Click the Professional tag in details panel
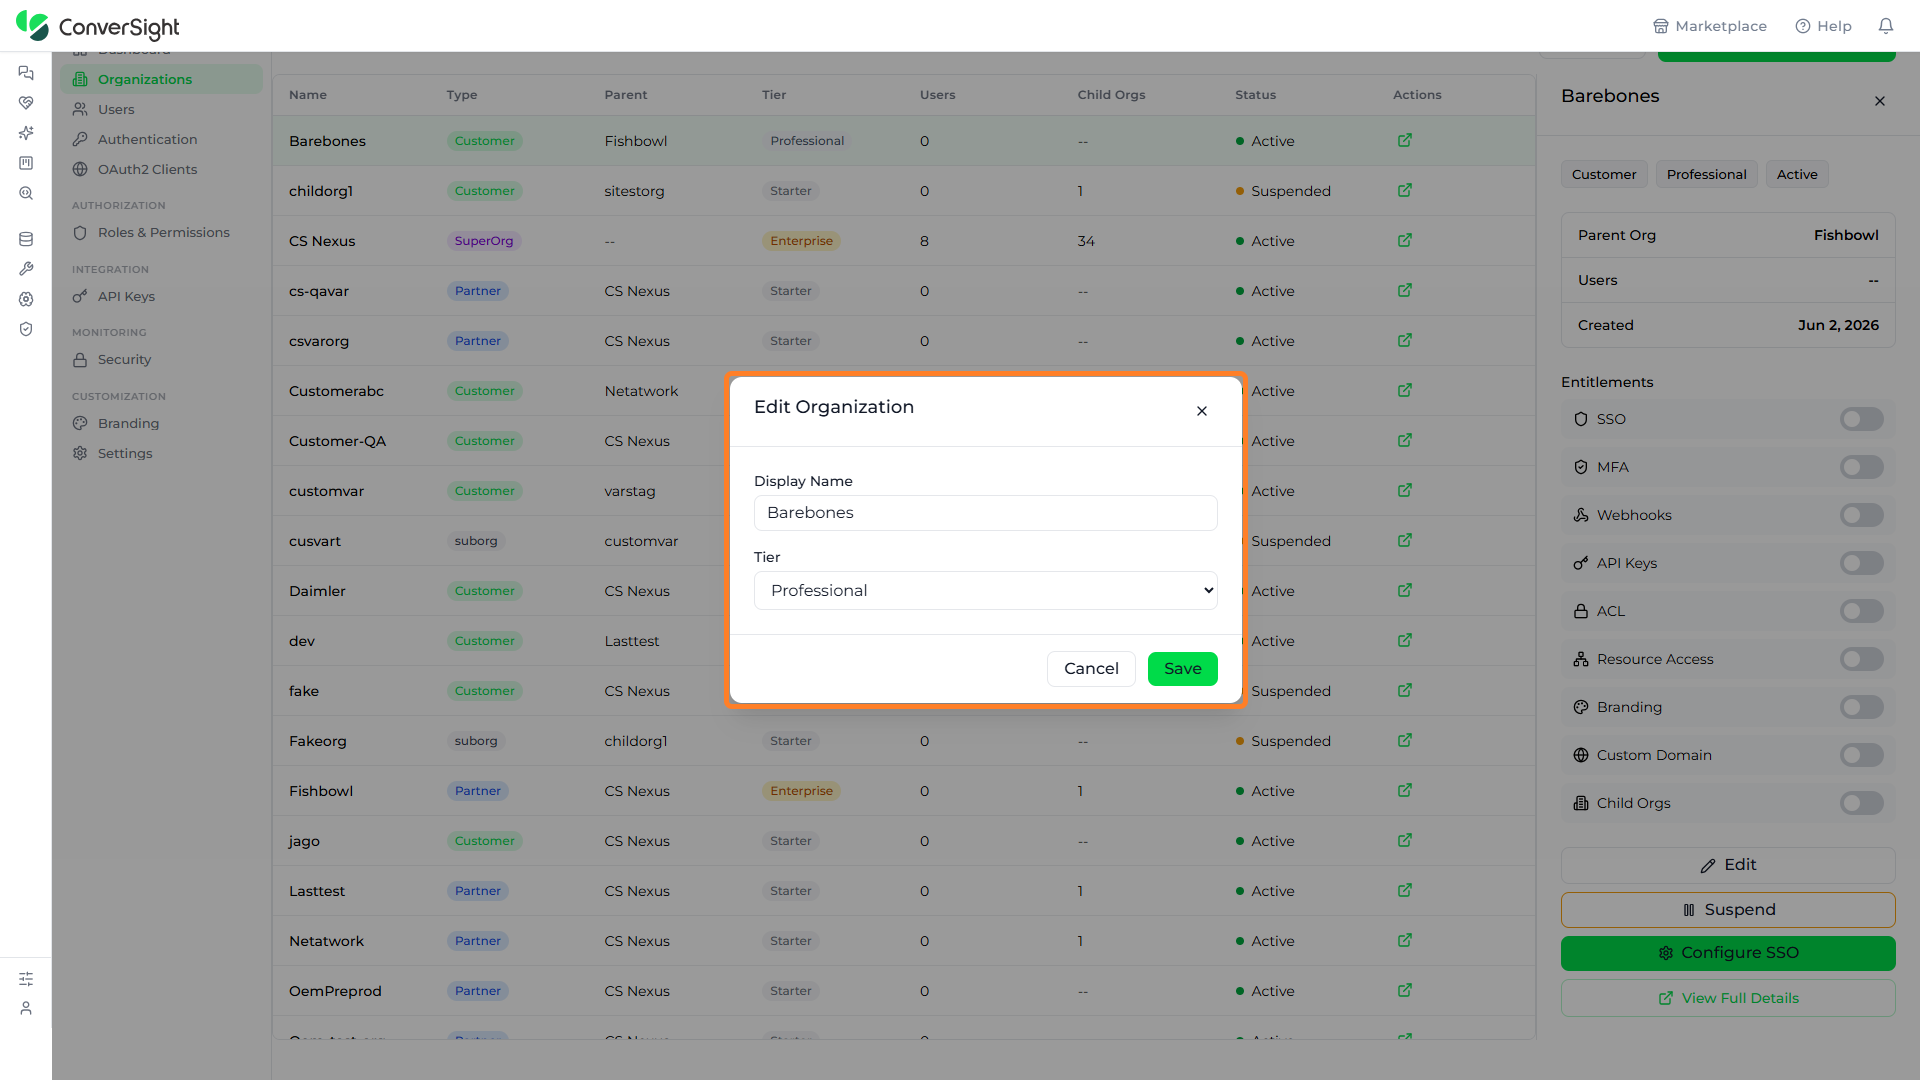This screenshot has width=1920, height=1080. click(1706, 174)
